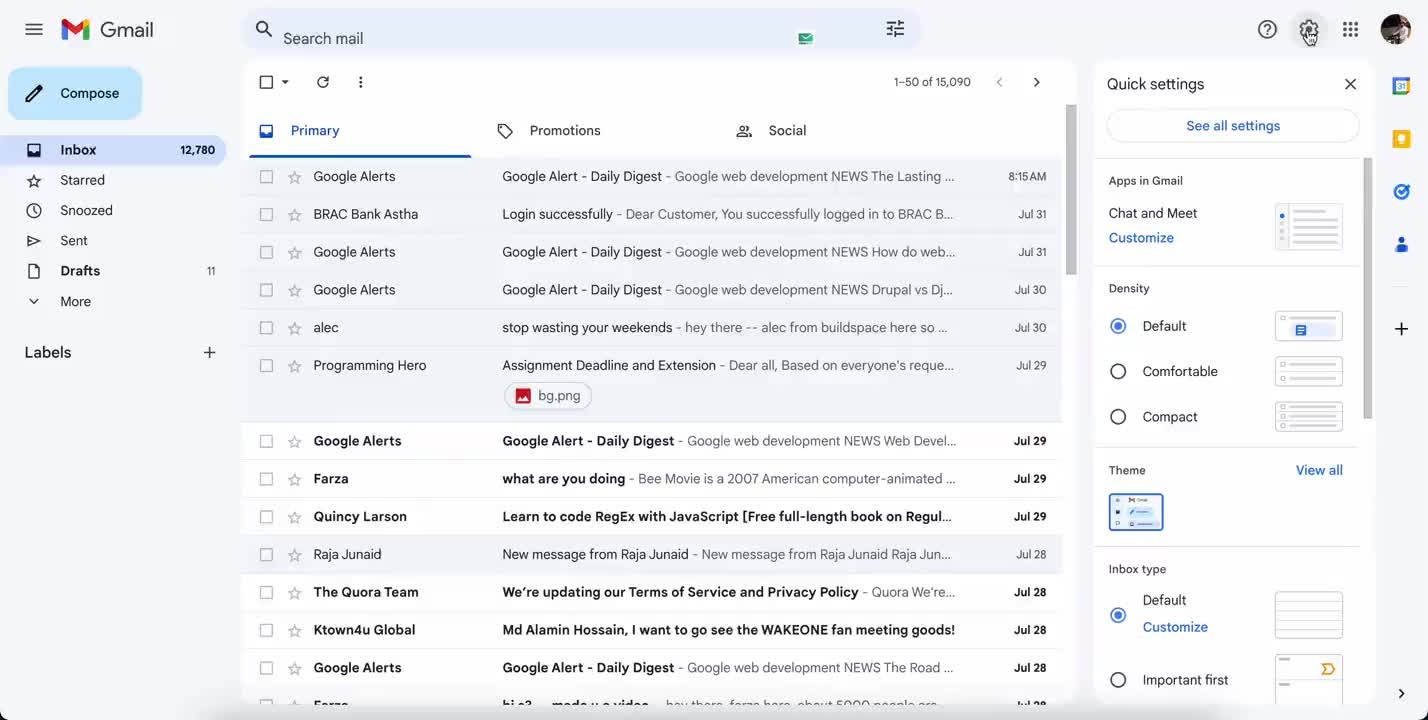Click the Quick settings panel scrollbar
Viewport: 1428px width, 720px height.
pos(1368,288)
